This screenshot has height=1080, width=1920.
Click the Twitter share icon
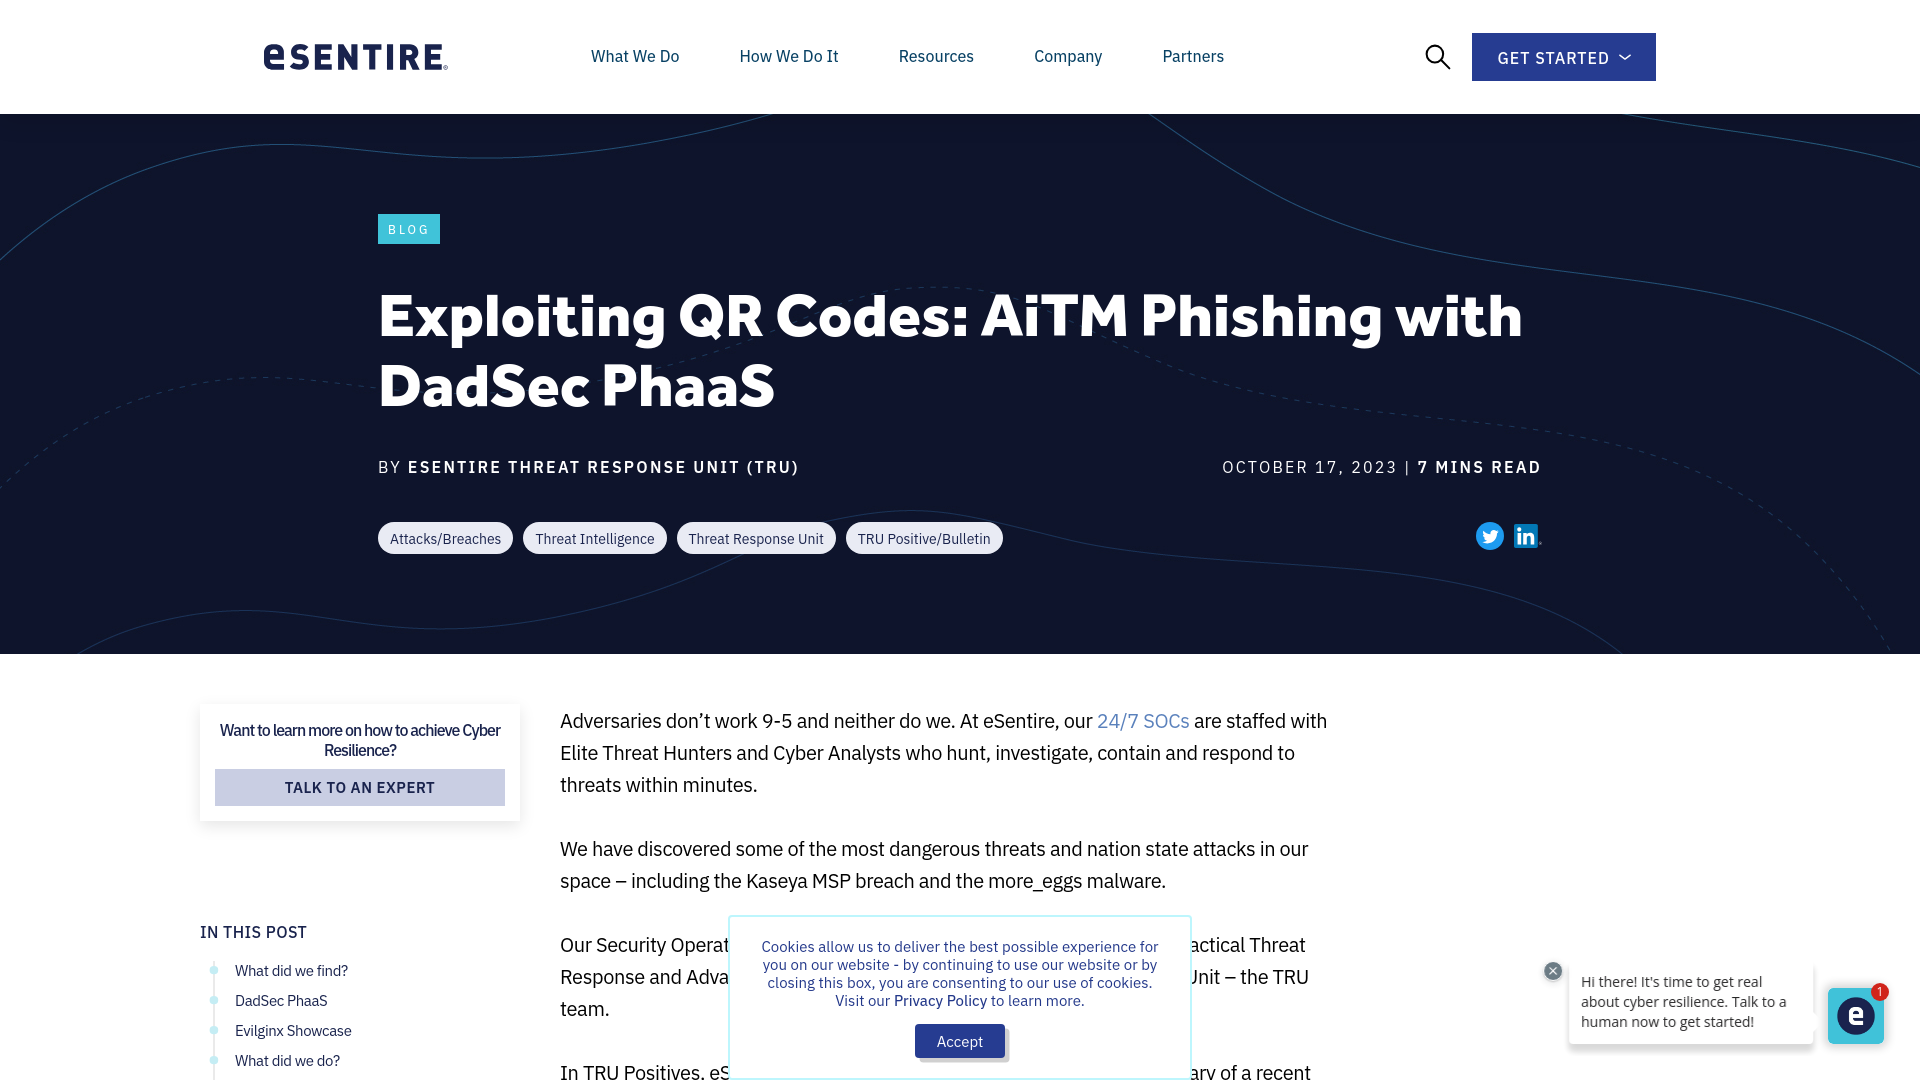(1490, 537)
